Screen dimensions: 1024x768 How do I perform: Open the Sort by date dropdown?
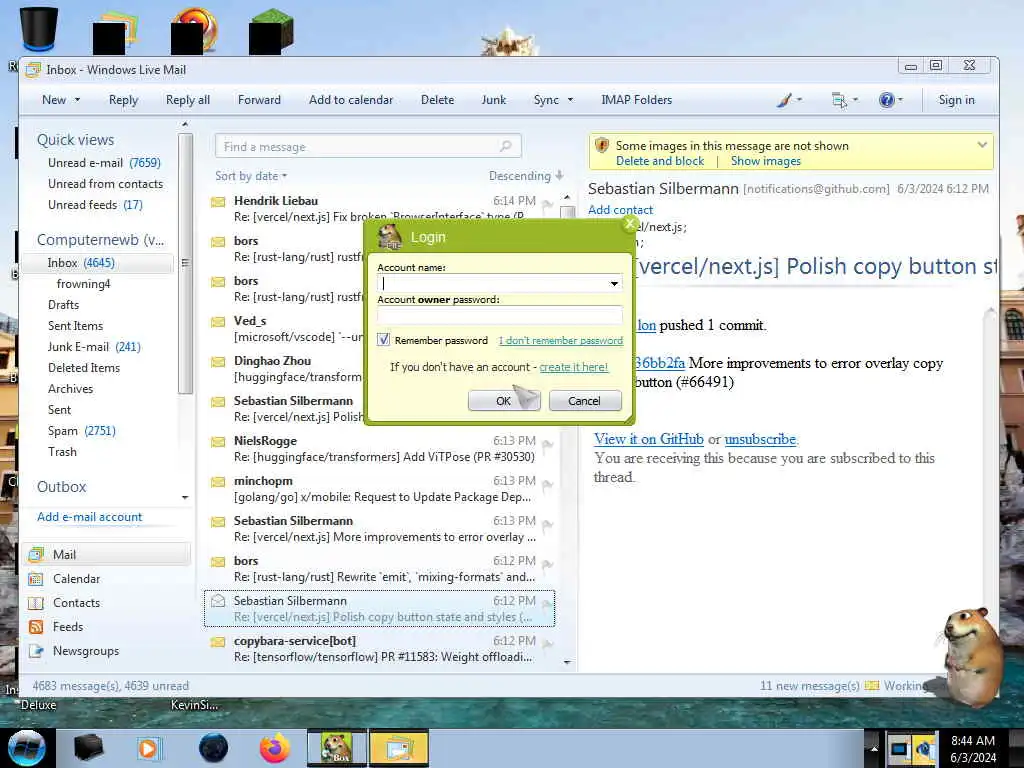251,176
